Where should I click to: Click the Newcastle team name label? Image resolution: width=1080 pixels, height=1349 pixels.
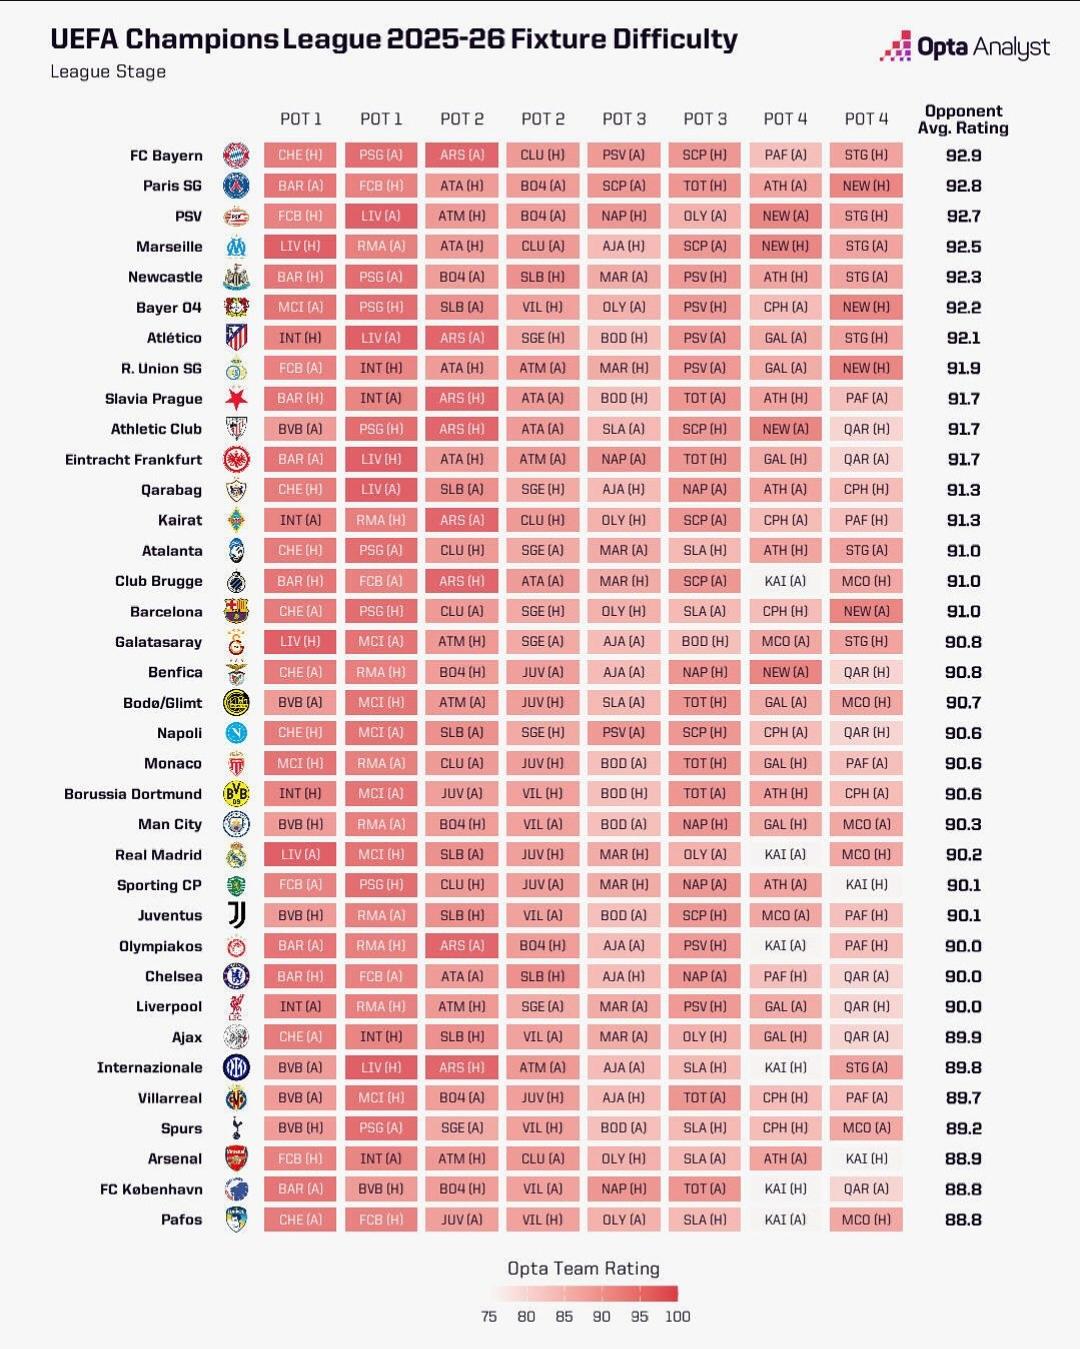click(x=165, y=277)
